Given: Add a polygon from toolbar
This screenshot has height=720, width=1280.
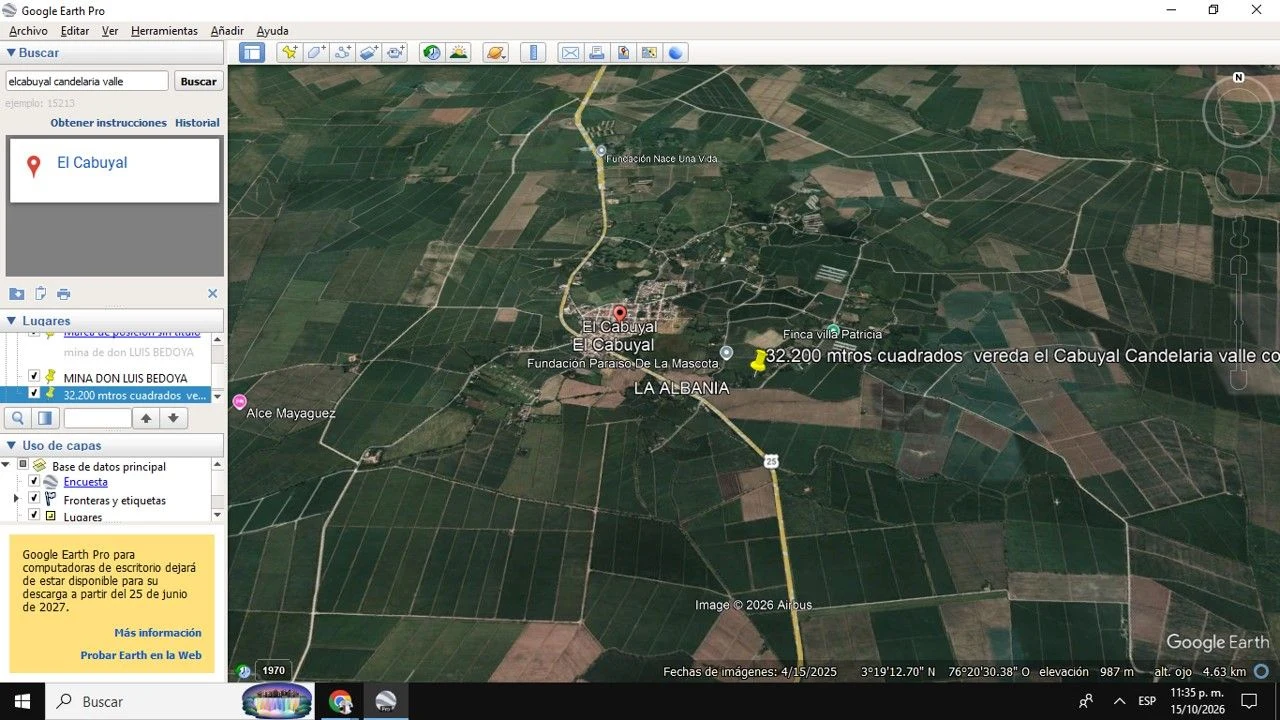Looking at the screenshot, I should 316,52.
